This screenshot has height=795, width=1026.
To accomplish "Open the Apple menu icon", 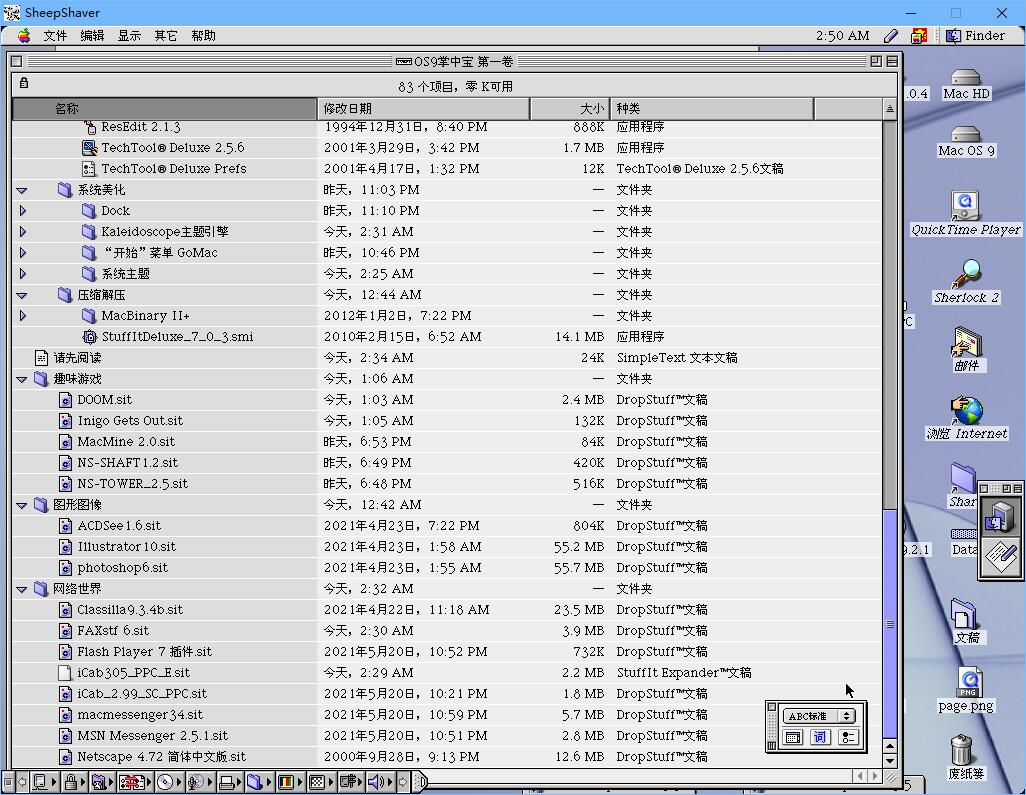I will (24, 35).
